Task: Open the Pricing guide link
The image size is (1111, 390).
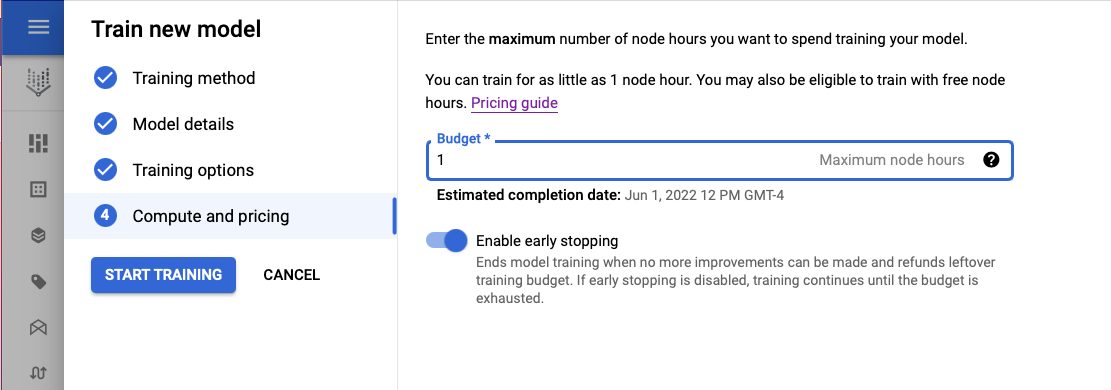Action: click(514, 103)
